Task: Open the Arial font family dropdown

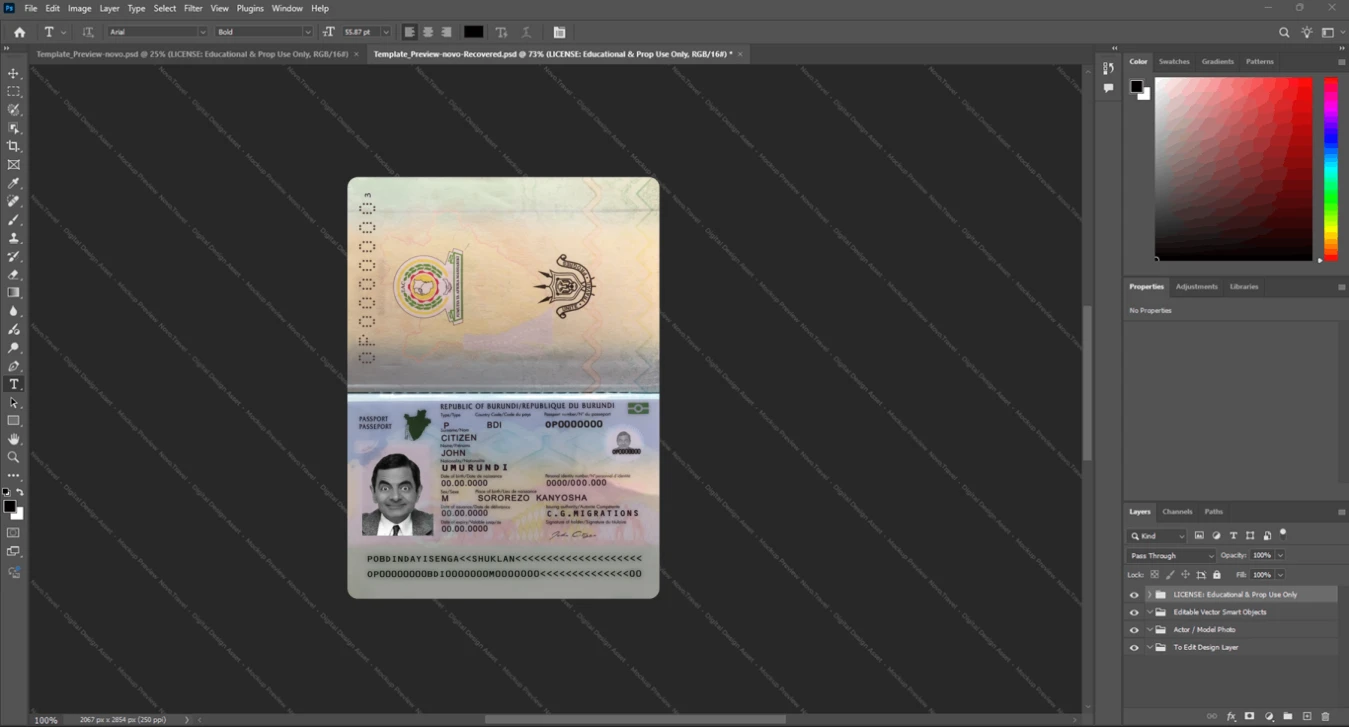Action: coord(157,32)
